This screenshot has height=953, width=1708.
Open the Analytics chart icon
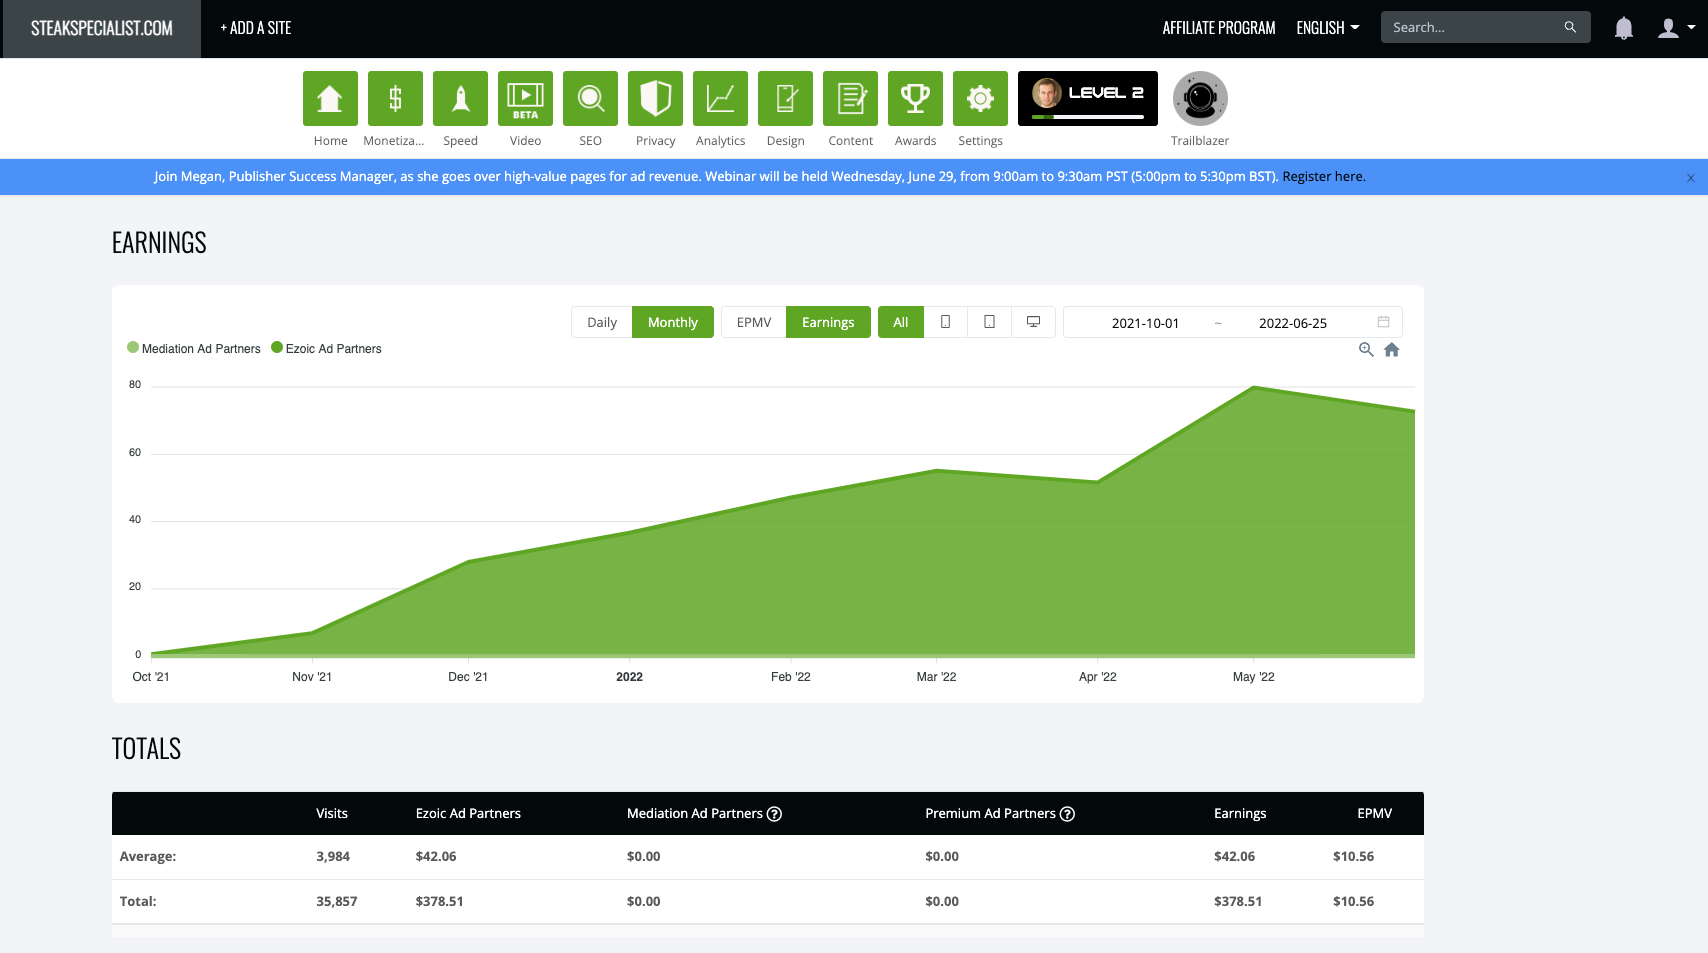pyautogui.click(x=720, y=98)
